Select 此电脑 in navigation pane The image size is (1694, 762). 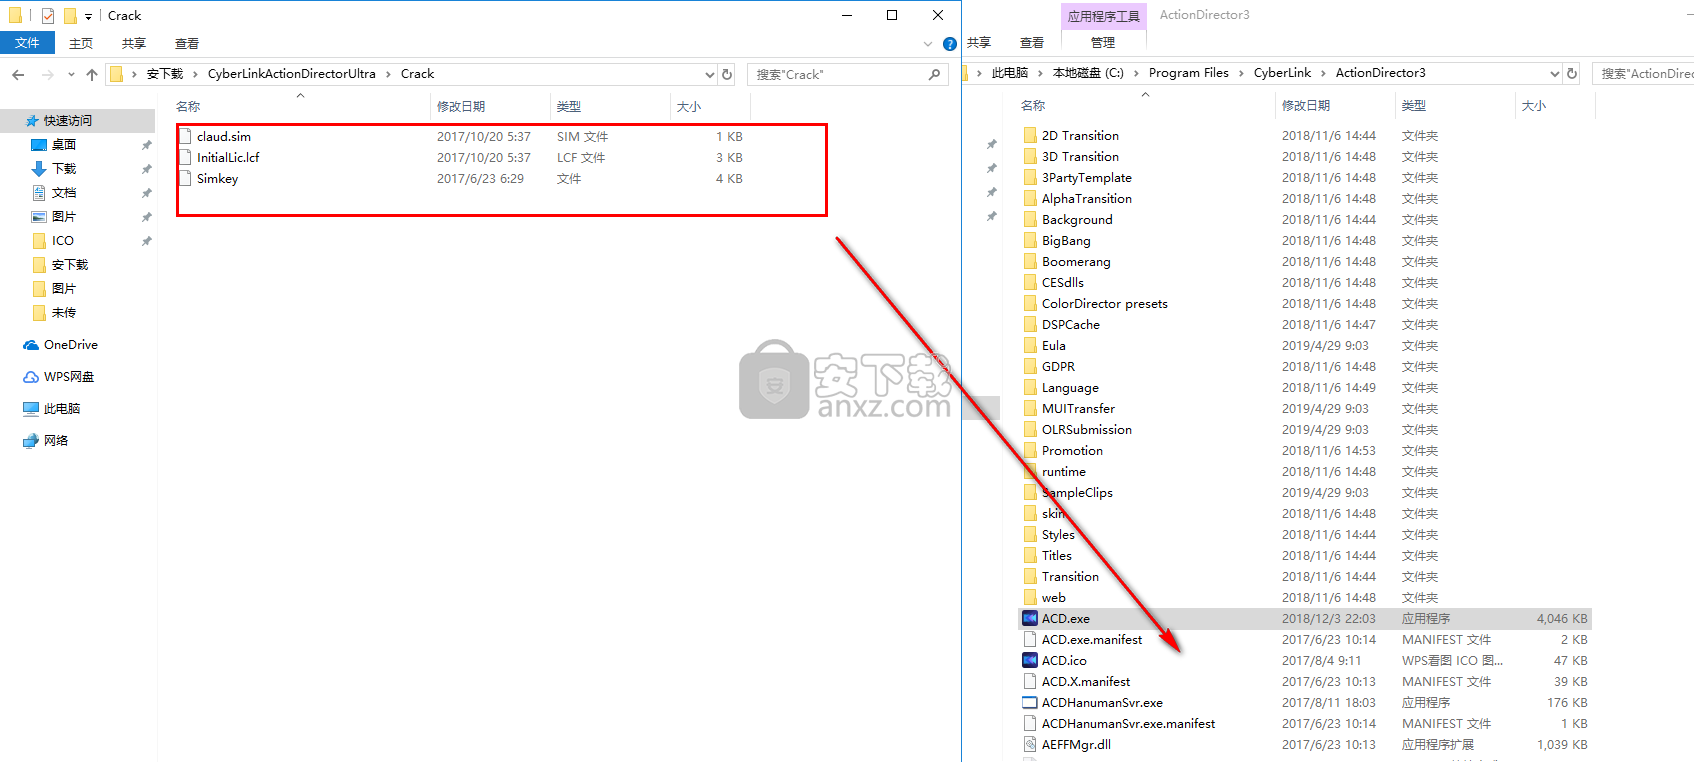[62, 409]
